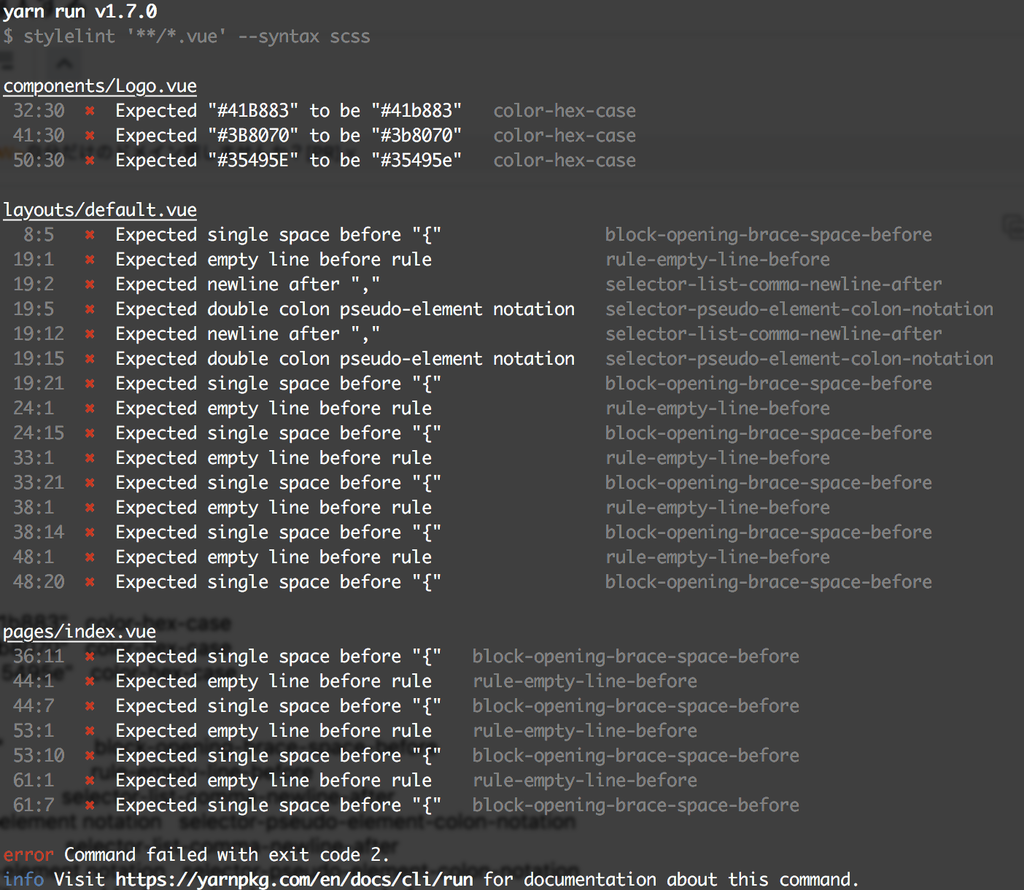Click the red error cross at 36:11
This screenshot has width=1024, height=890.
[x=89, y=658]
